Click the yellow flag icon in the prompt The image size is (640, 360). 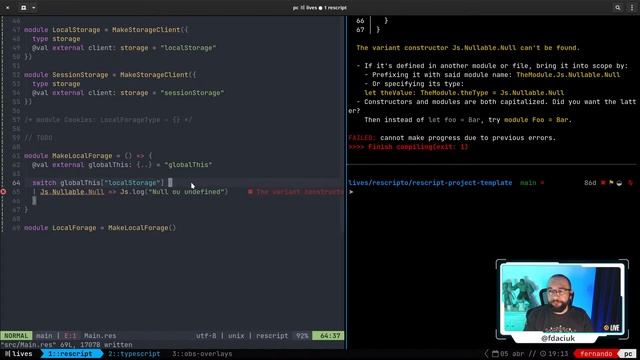(x=611, y=182)
